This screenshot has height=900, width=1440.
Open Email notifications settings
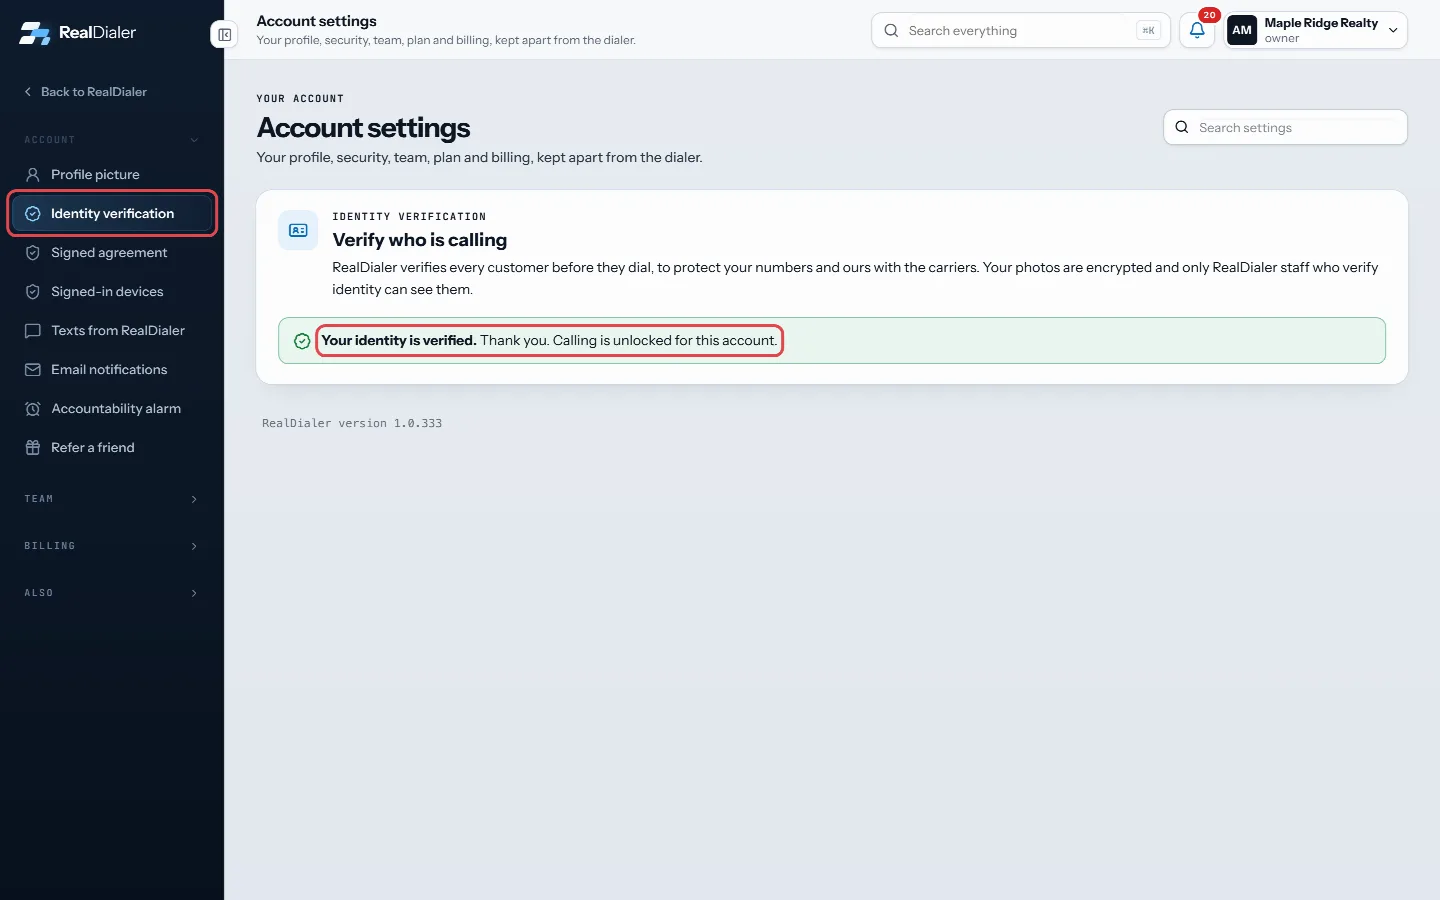pyautogui.click(x=112, y=369)
